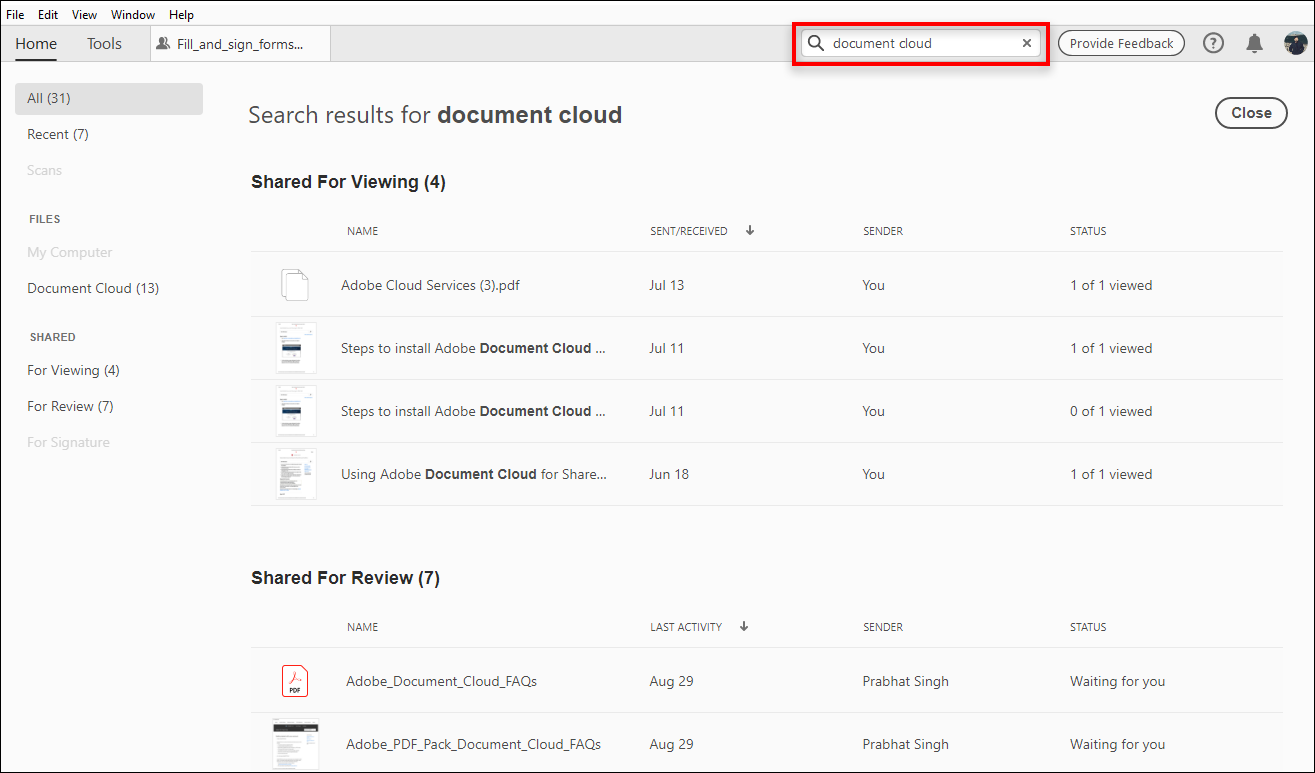1315x773 pixels.
Task: Close the search results
Action: point(1251,113)
